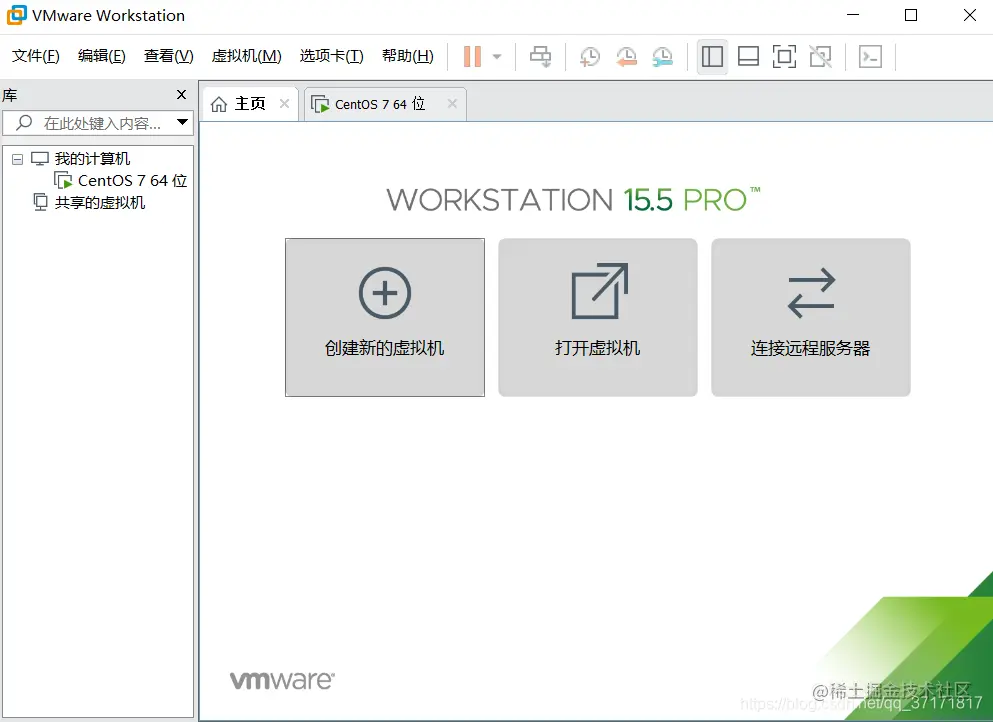
Task: Click the Unity mode toolbar icon
Action: click(821, 56)
